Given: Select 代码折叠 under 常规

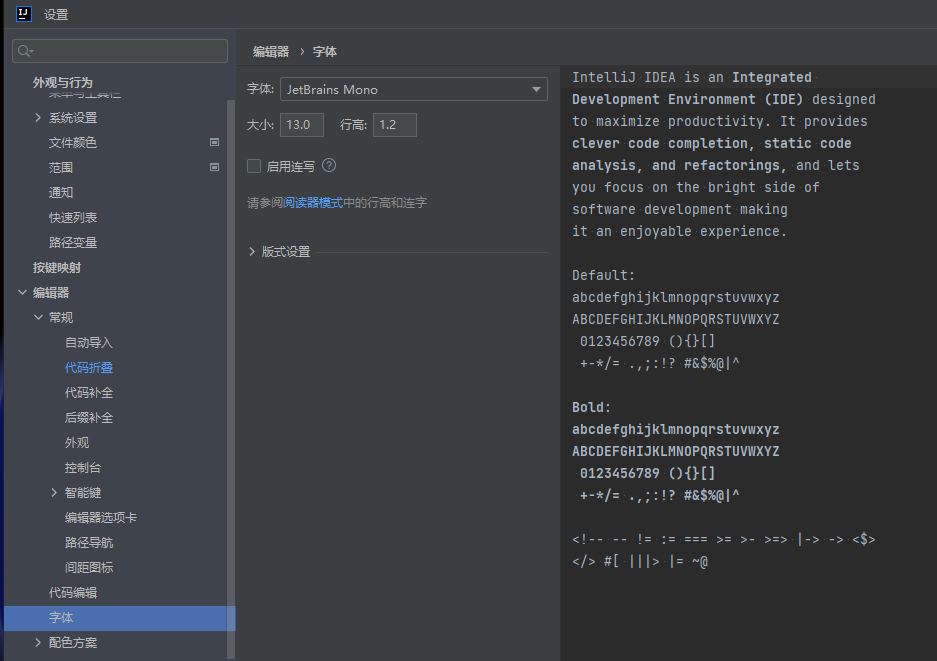Looking at the screenshot, I should coord(89,368).
